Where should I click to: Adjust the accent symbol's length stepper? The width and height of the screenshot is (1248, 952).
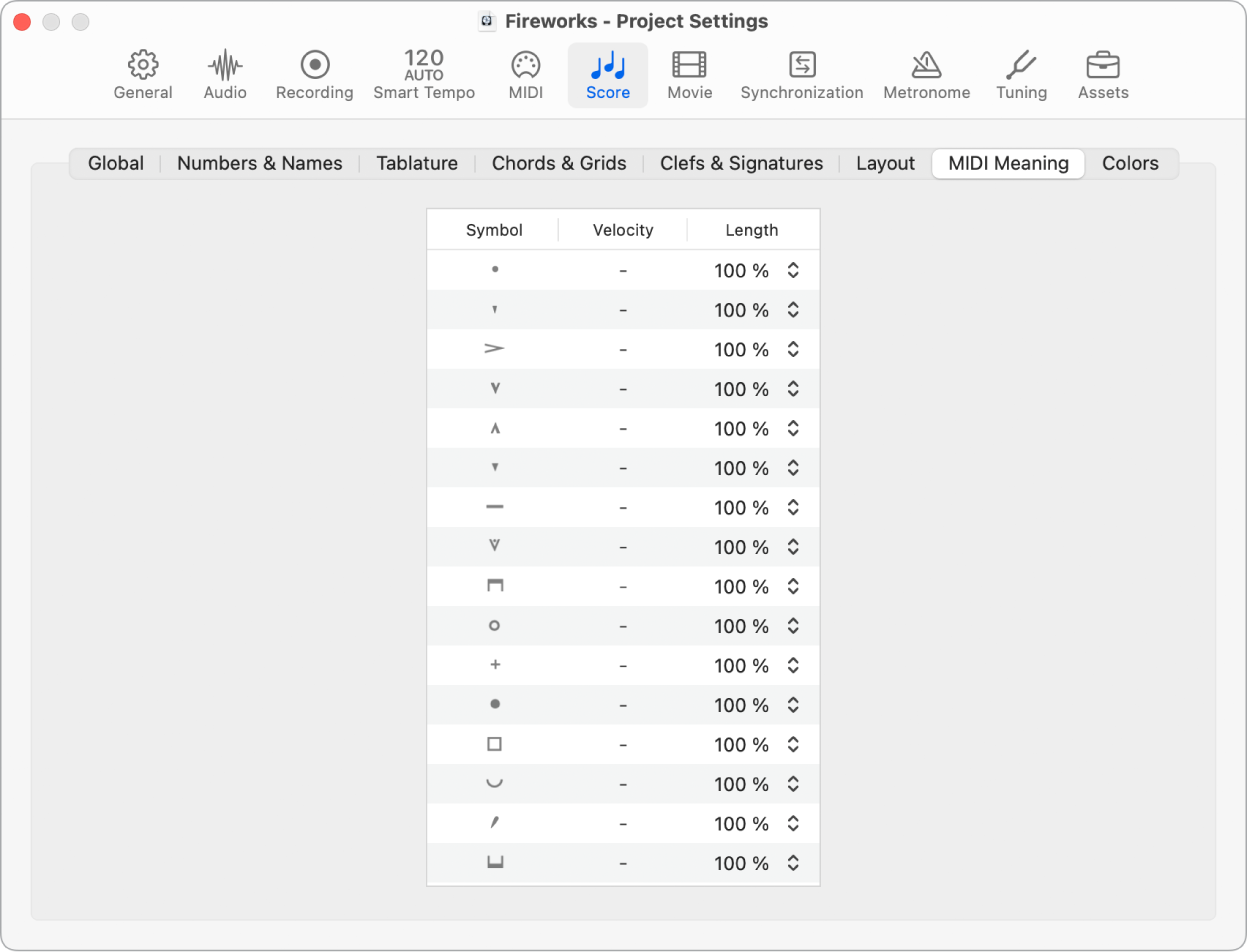tap(793, 349)
